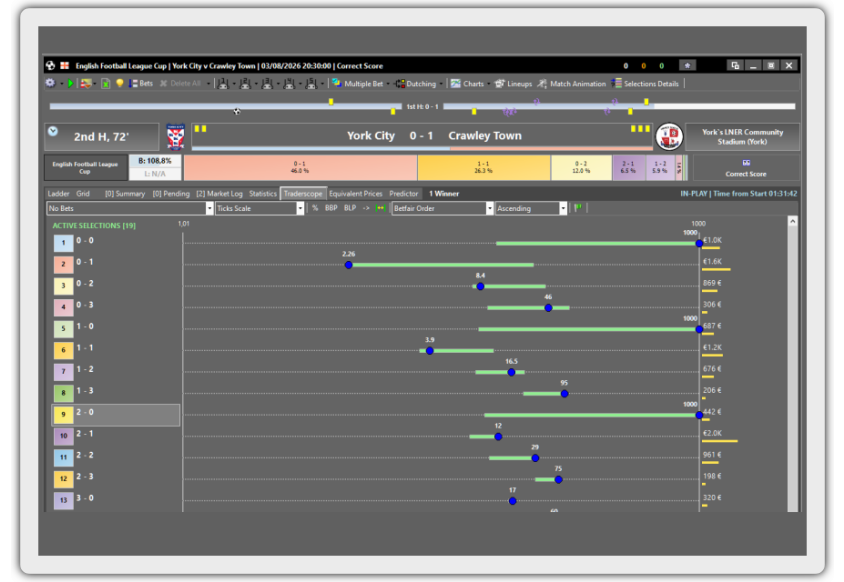Click the green flag icon
The image size is (844, 582).
(578, 208)
